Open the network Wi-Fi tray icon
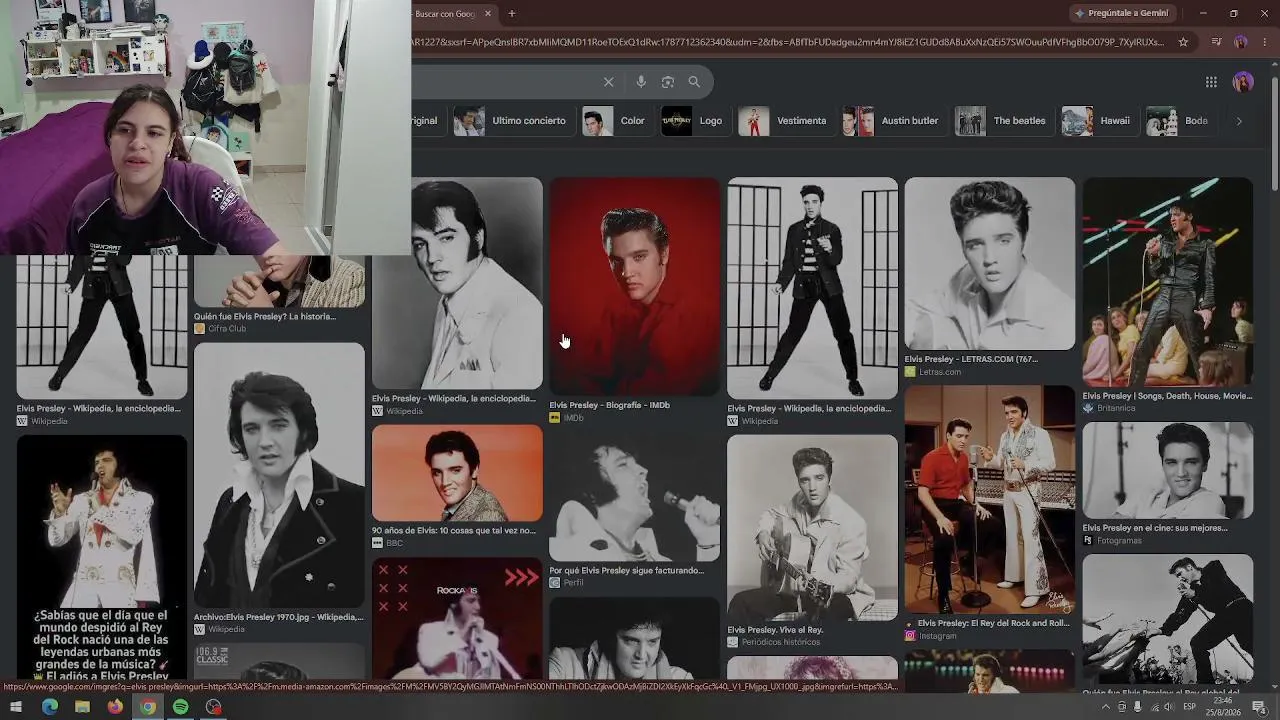Screen dimensions: 1280x720 [1154, 707]
